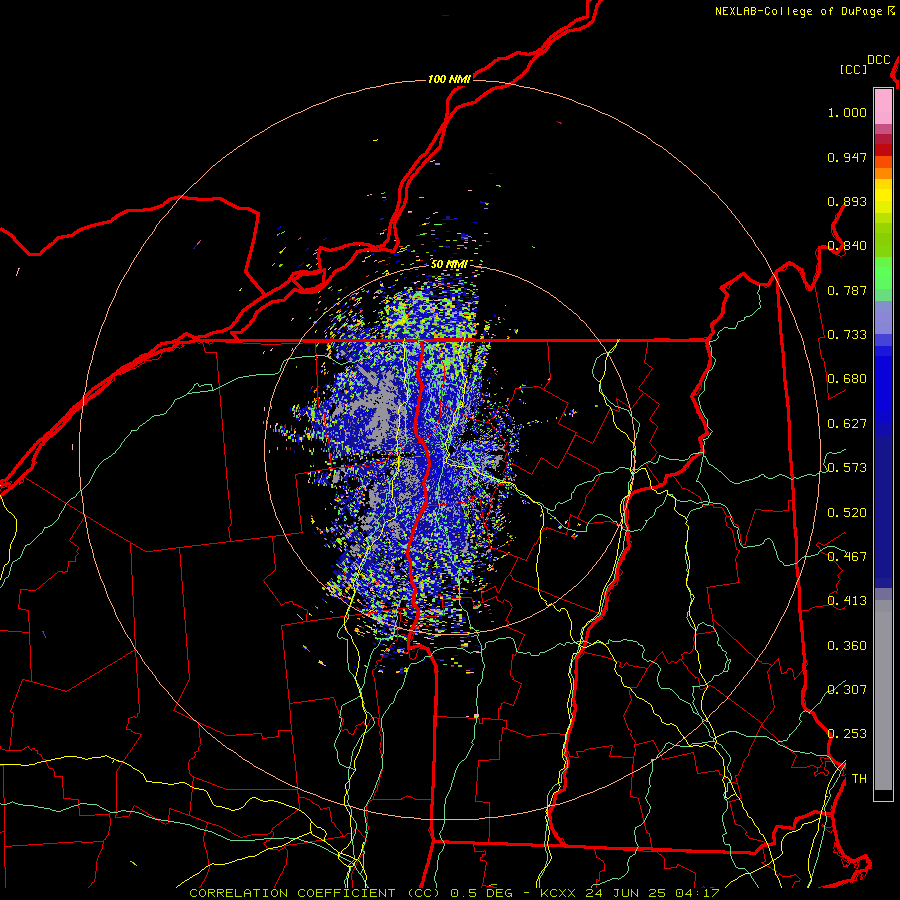This screenshot has height=900, width=900.
Task: Click the gray segment of the color bar
Action: point(883,695)
